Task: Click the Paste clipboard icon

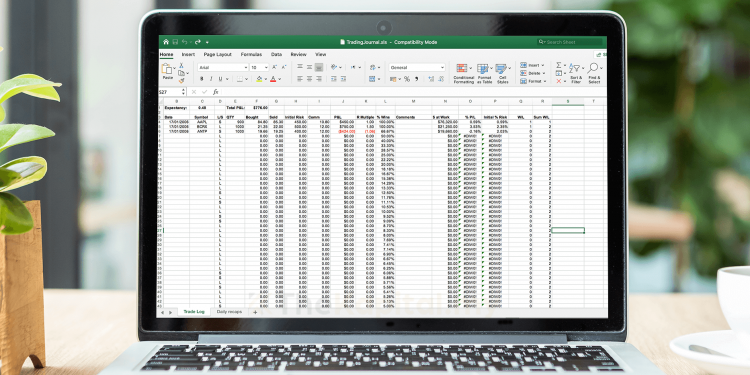Action: [x=167, y=69]
